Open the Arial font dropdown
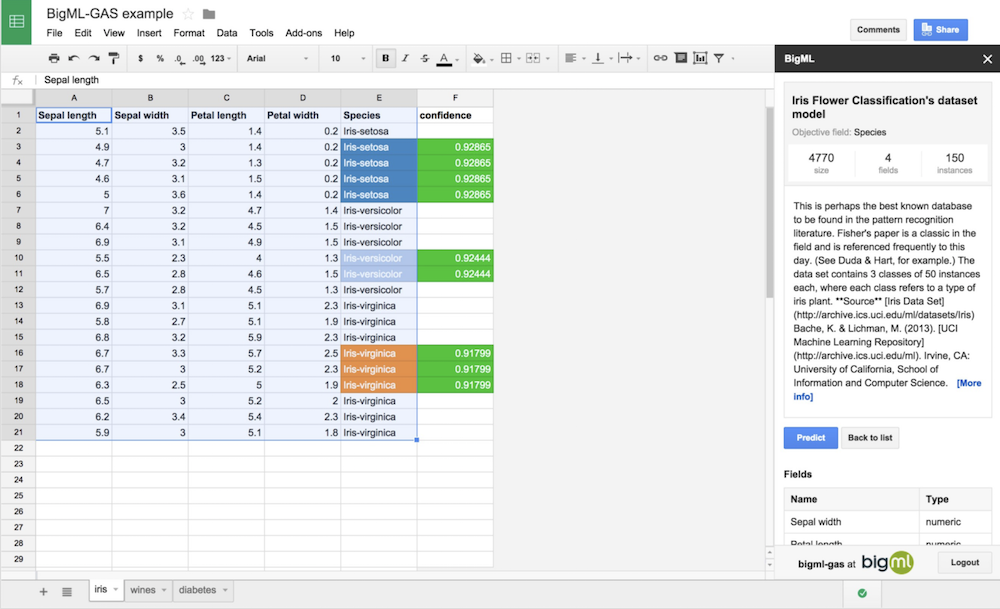1000x609 pixels. [278, 59]
